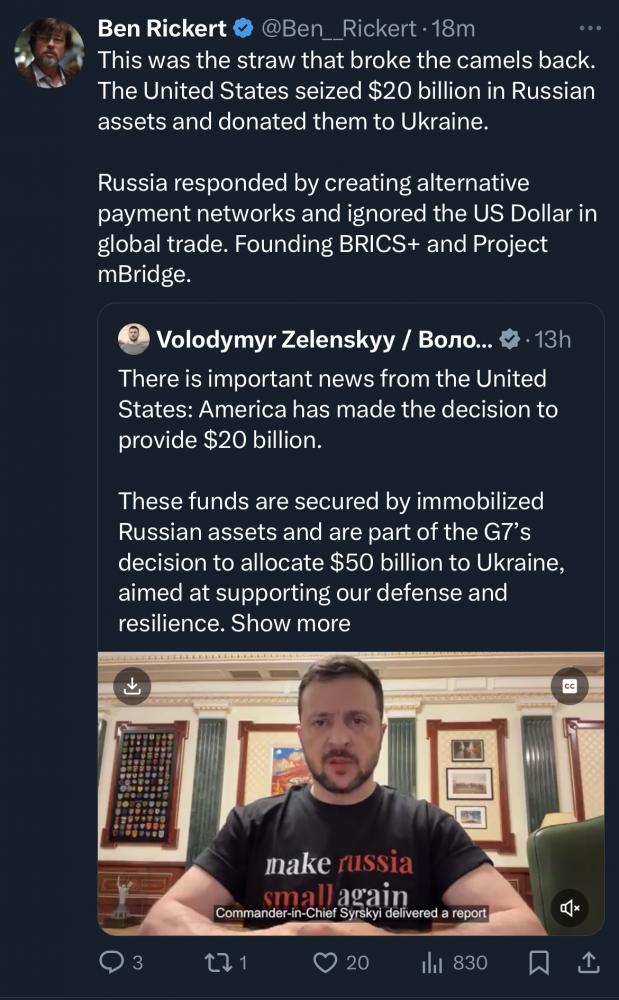619x1000 pixels.
Task: Open the quoted tweet's 13h timestamp
Action: (553, 340)
